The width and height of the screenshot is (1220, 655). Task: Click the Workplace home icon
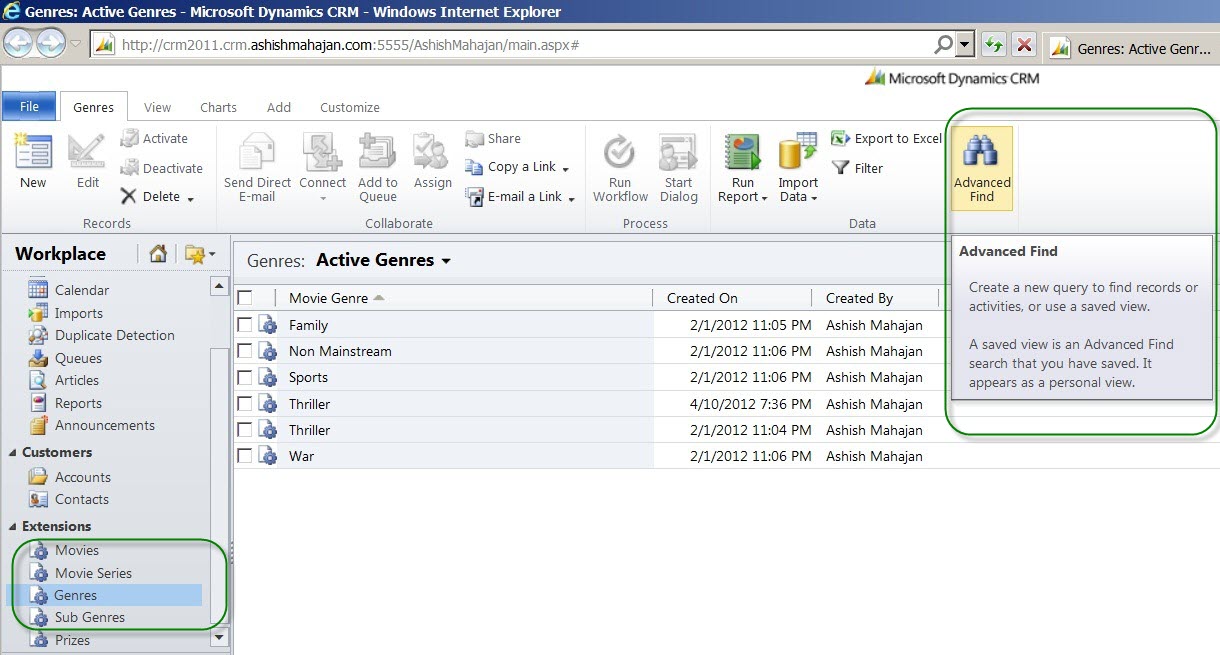(158, 254)
